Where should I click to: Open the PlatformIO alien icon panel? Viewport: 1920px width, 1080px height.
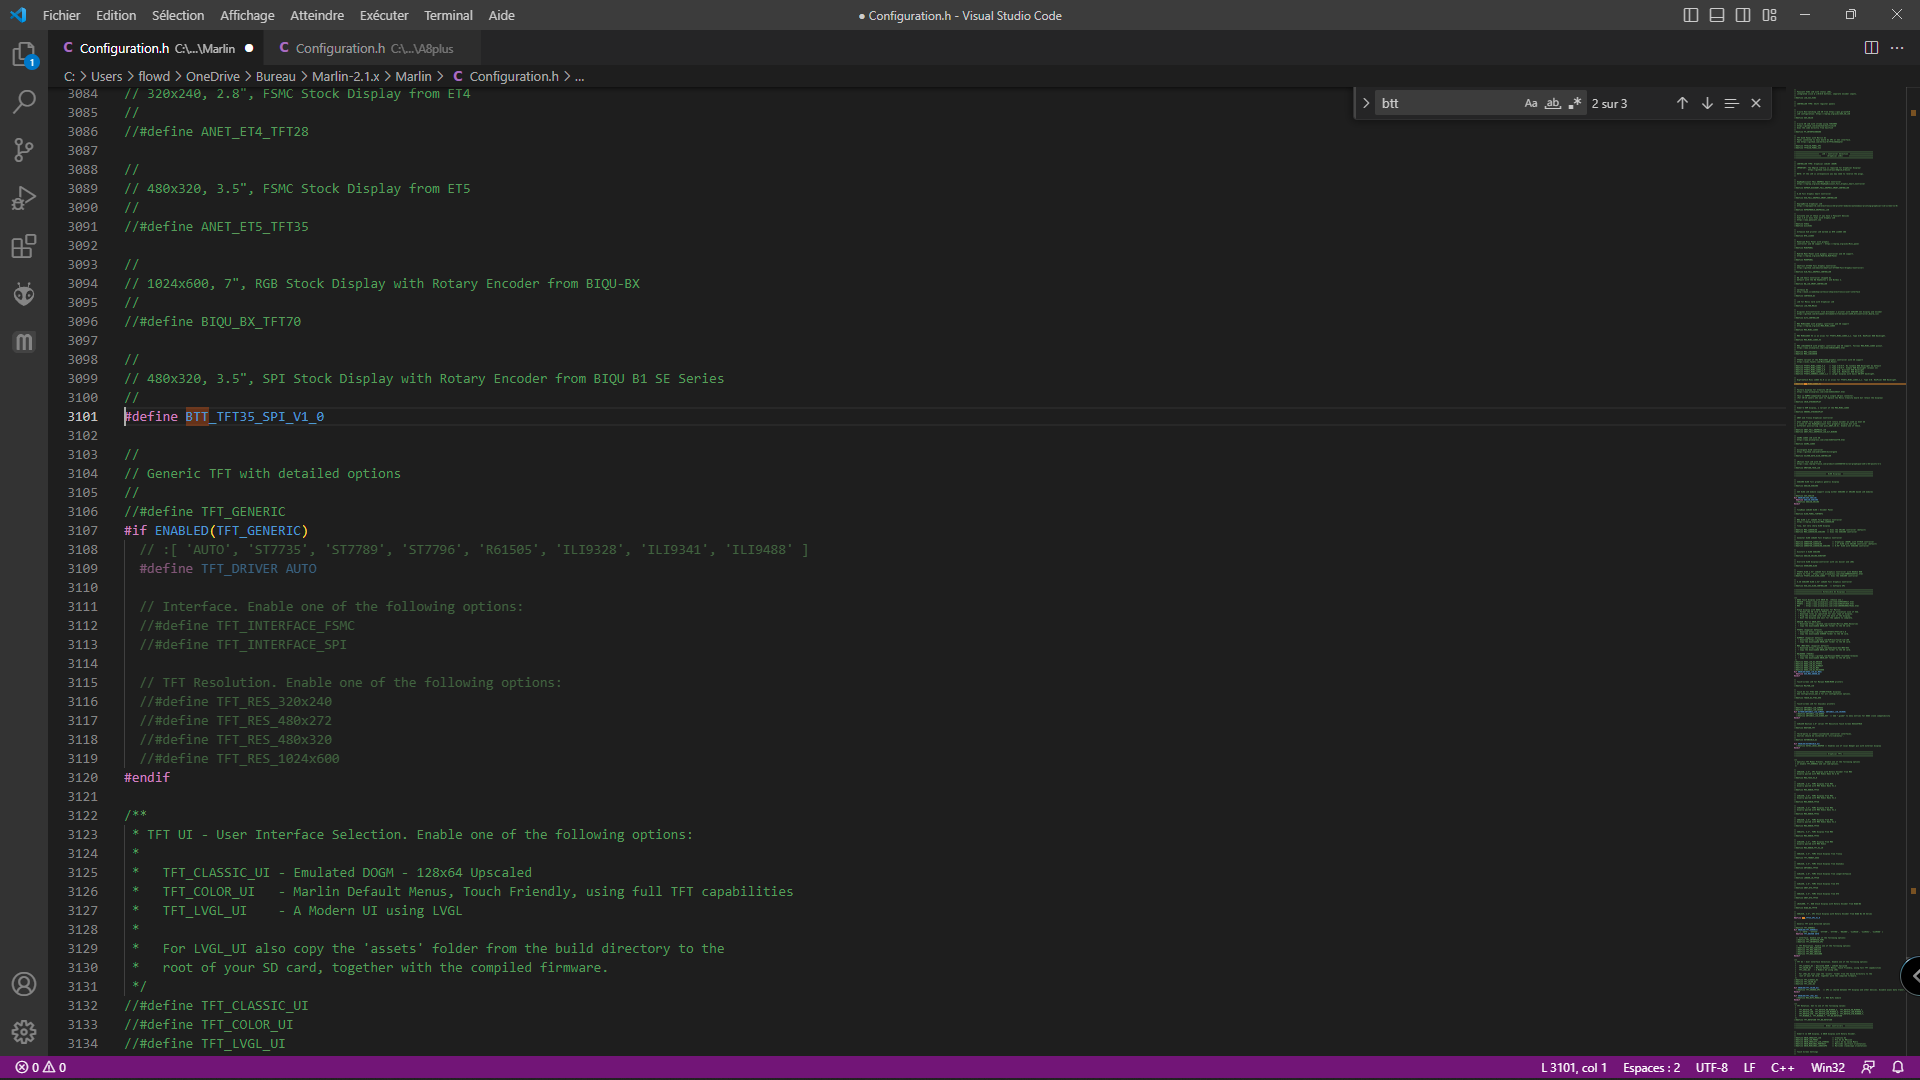coord(24,294)
